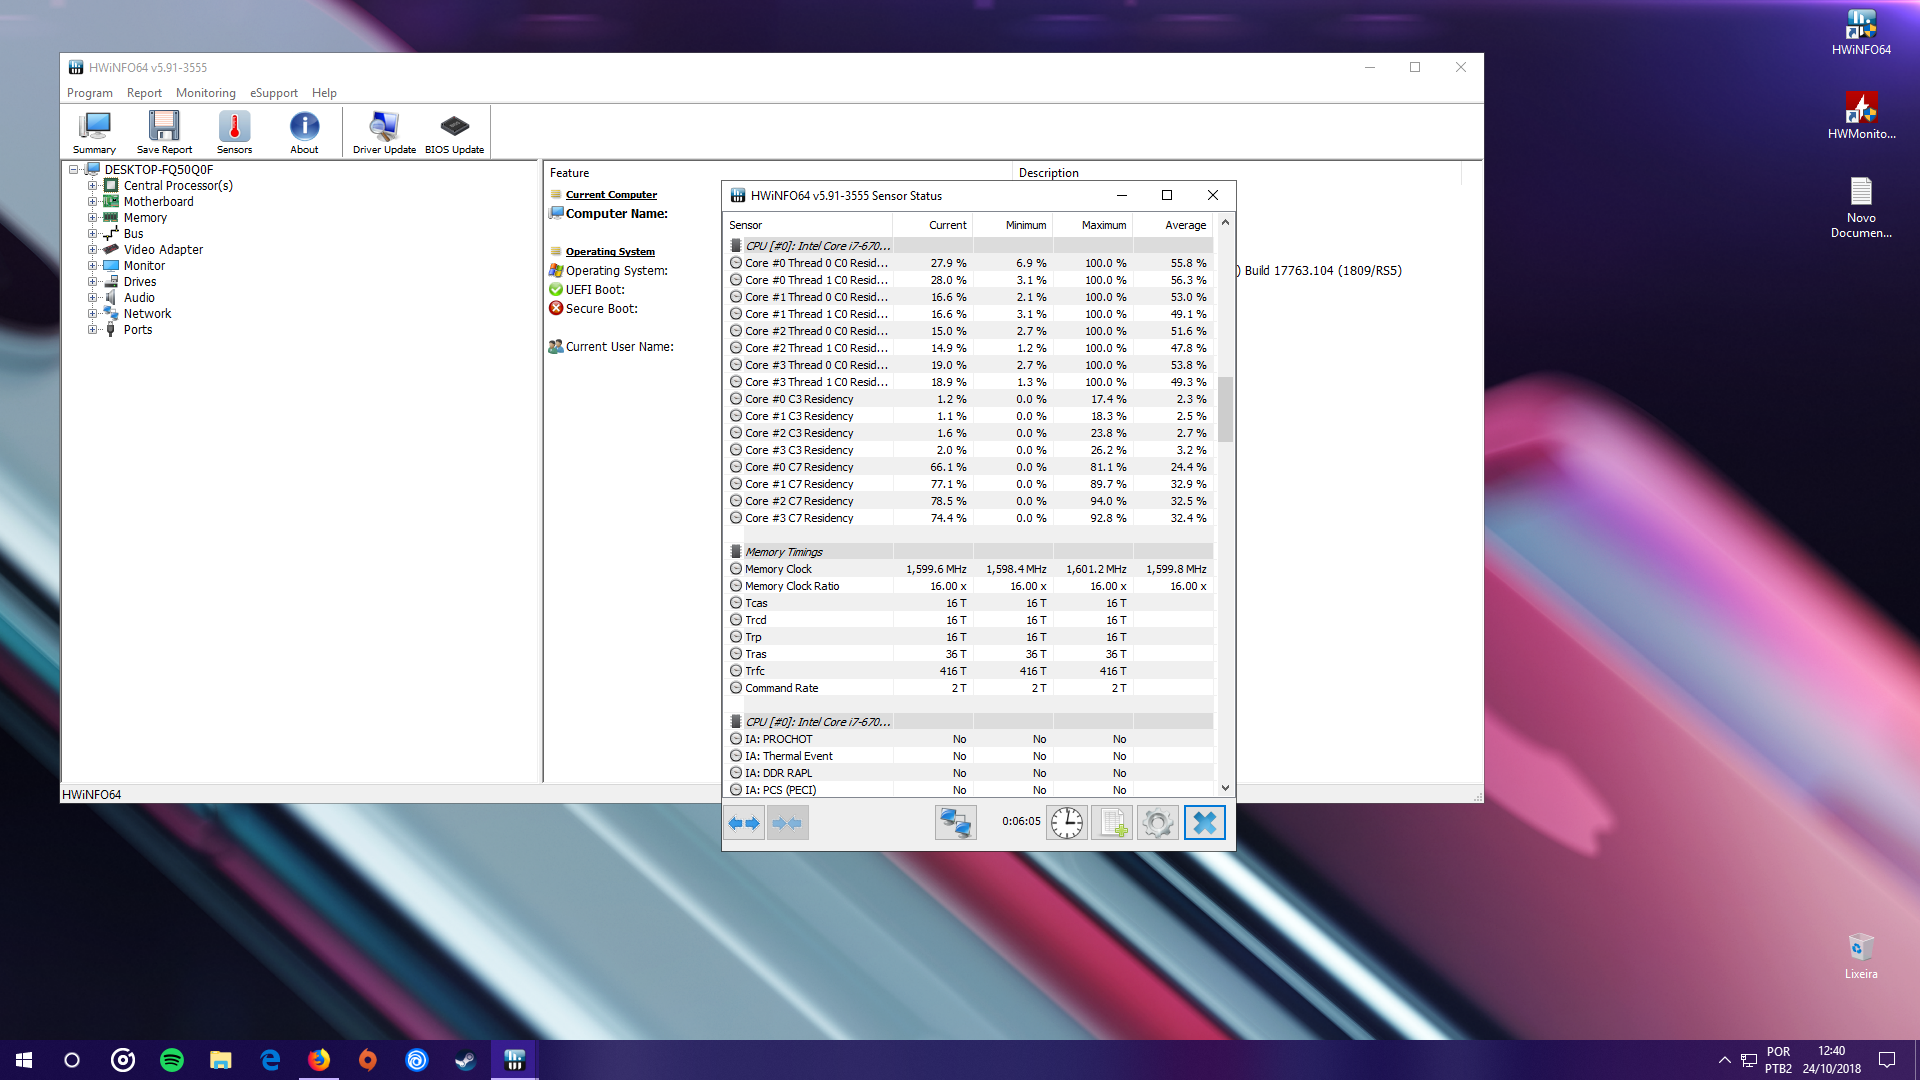The image size is (1920, 1080).
Task: Open the Sensors thermometer icon
Action: click(234, 132)
